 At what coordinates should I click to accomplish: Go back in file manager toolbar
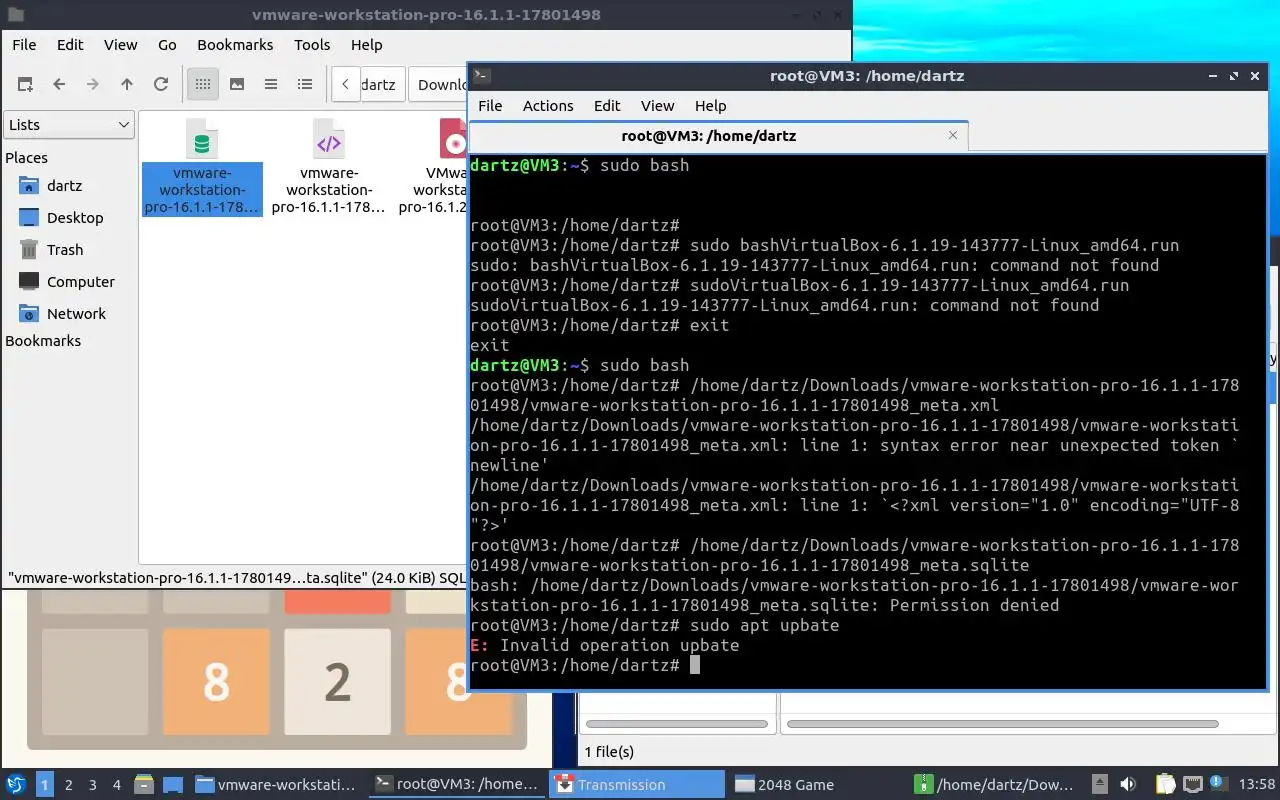click(59, 85)
